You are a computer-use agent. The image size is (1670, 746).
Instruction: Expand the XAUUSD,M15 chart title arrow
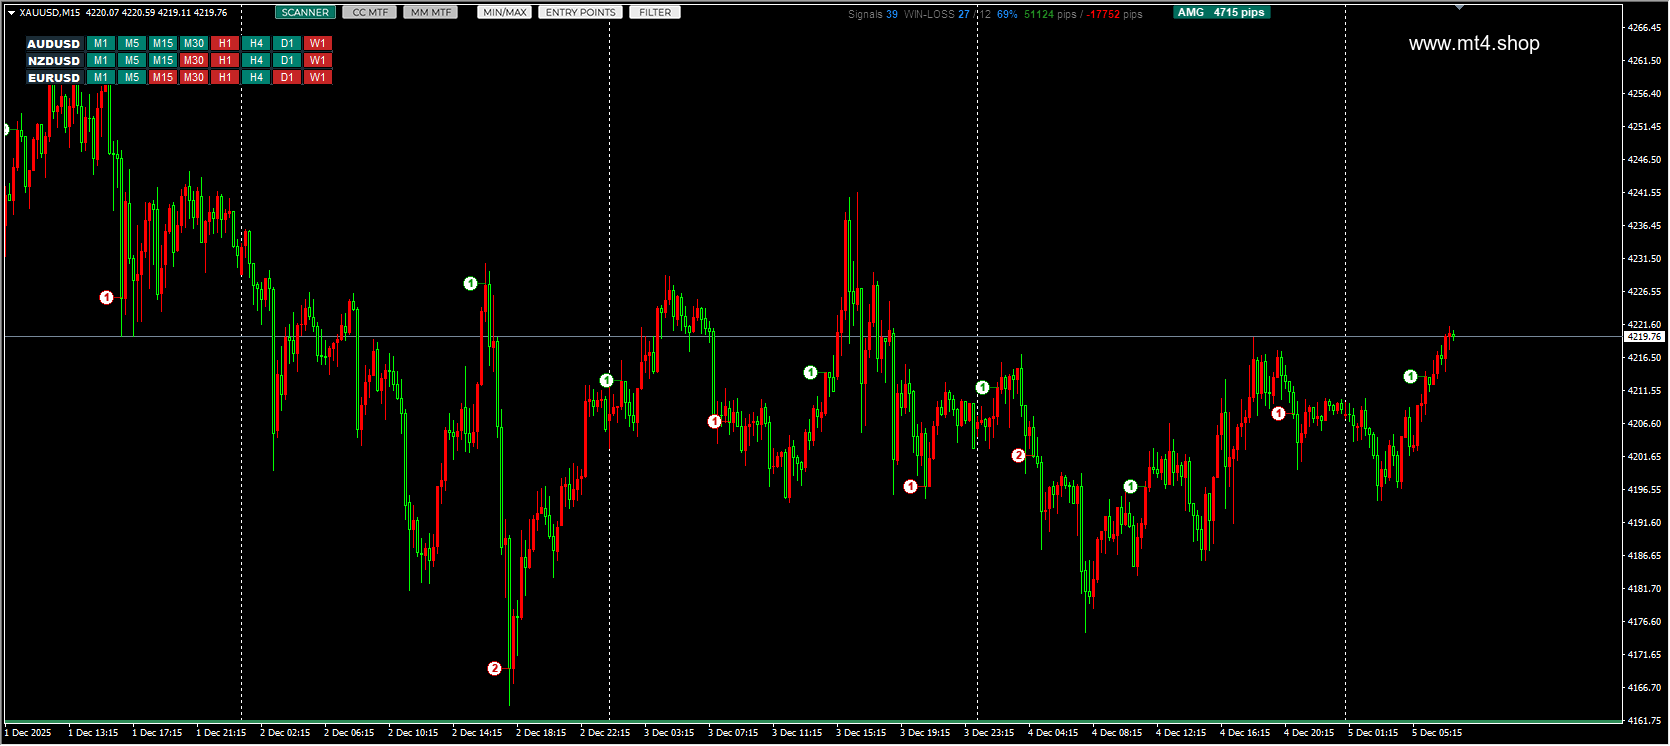11,13
